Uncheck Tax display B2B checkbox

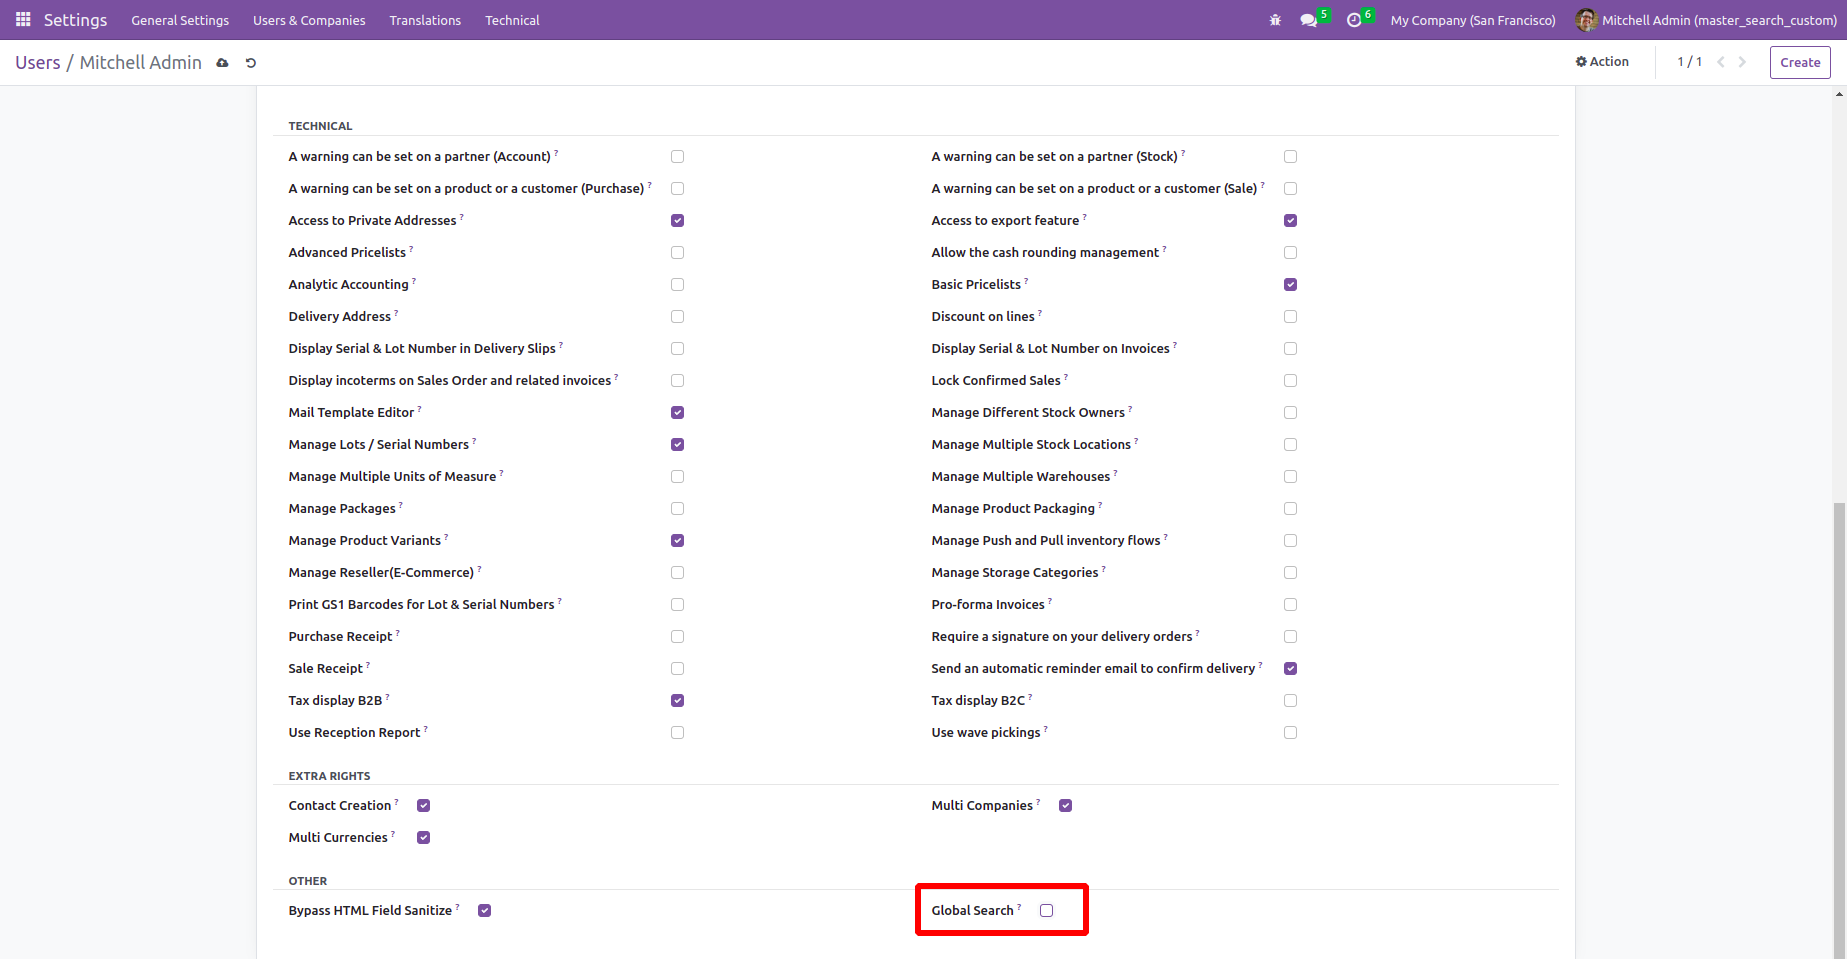677,700
